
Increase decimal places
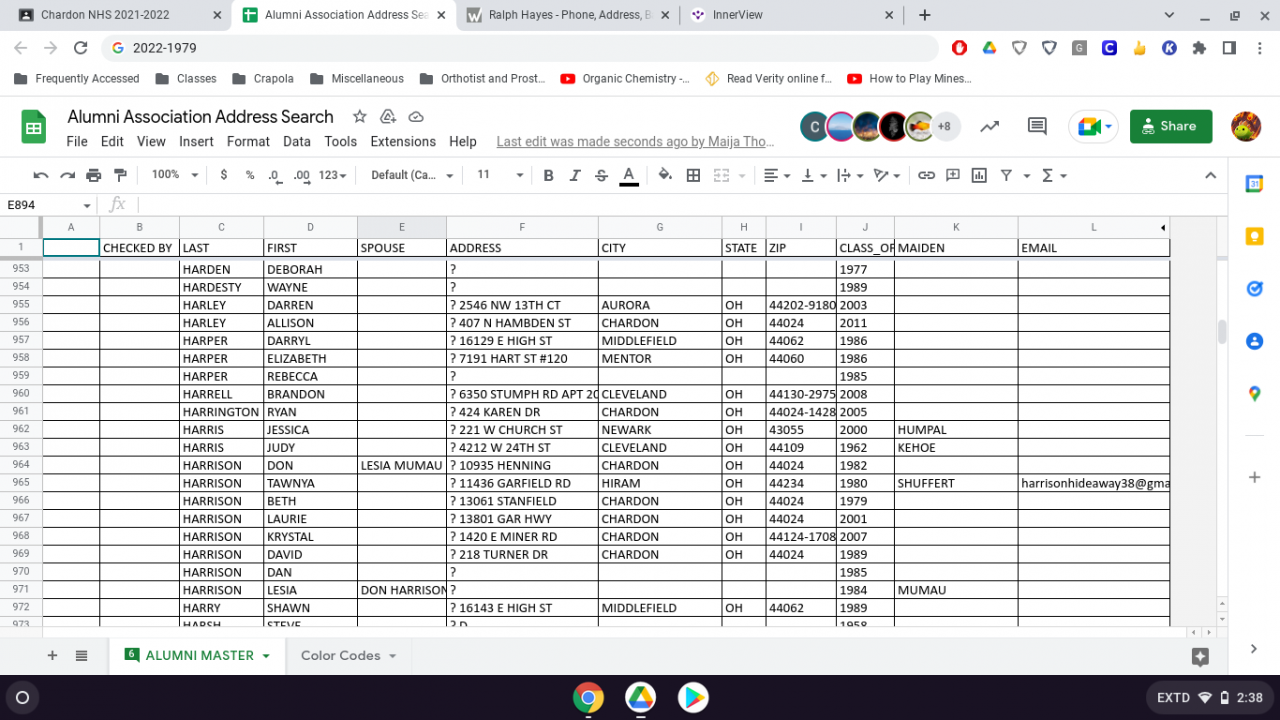point(302,175)
